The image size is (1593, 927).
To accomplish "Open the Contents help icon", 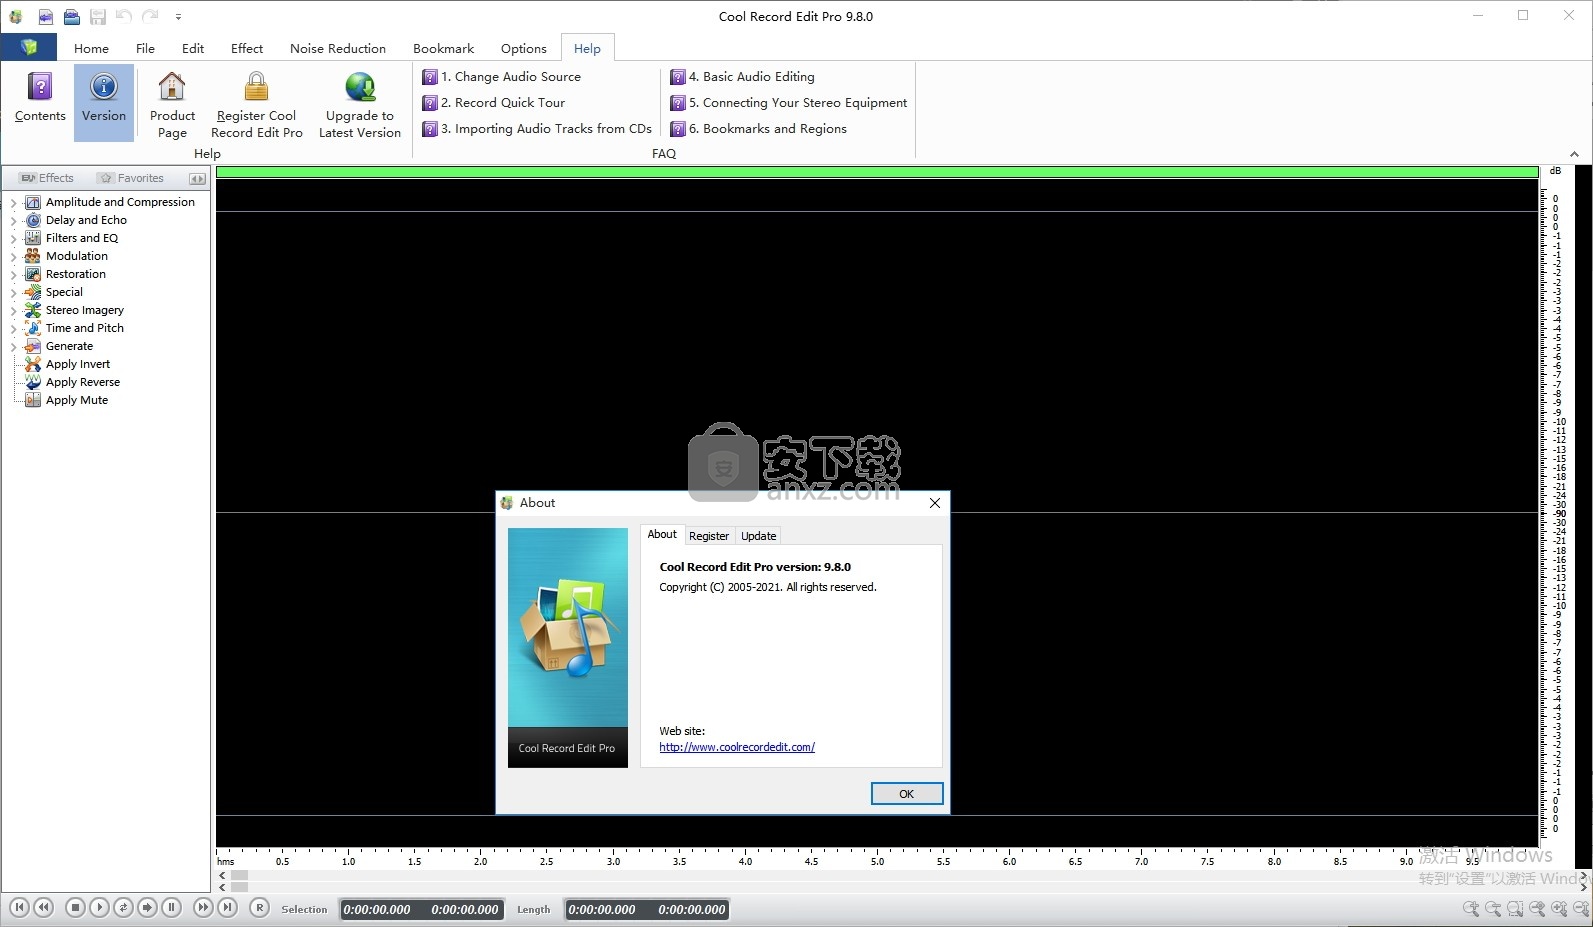I will pos(40,98).
